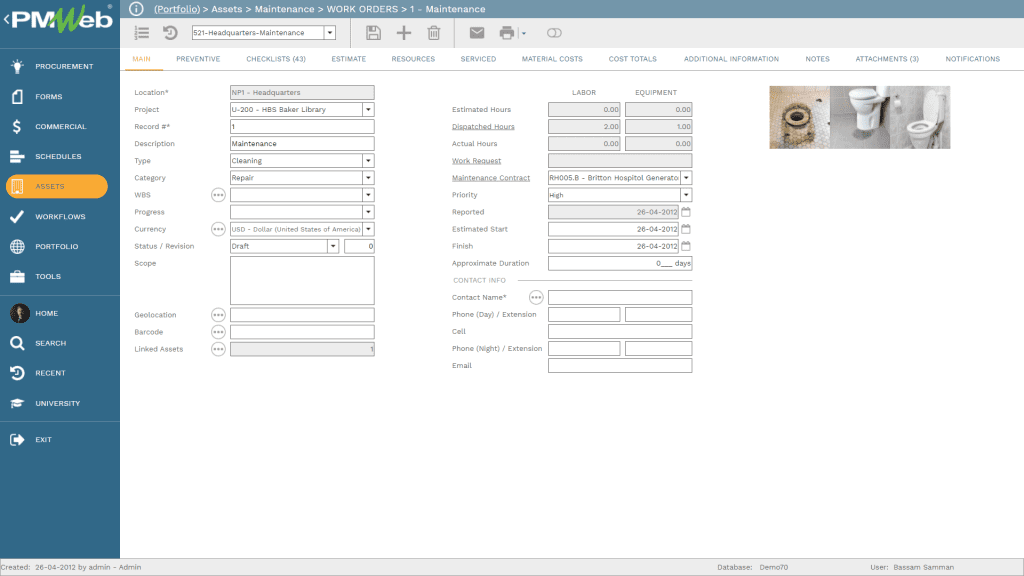Open Reported date calendar picker
The width and height of the screenshot is (1024, 576).
coord(686,212)
